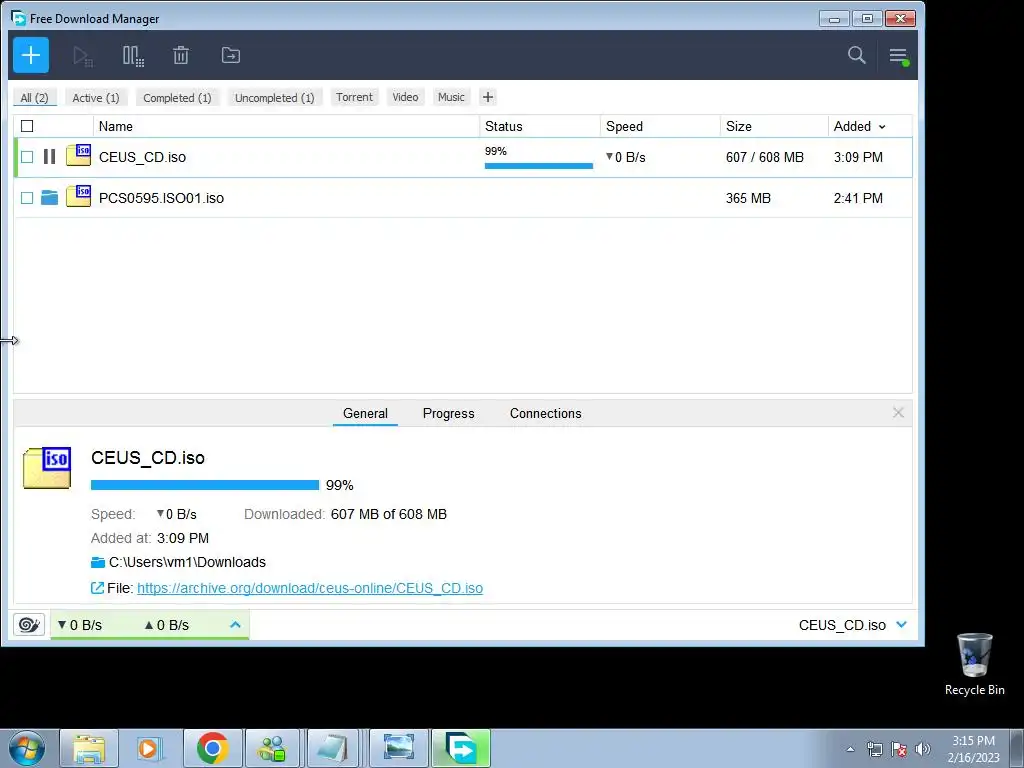Open File Explorer from taskbar
This screenshot has height=768, width=1024.
89,748
